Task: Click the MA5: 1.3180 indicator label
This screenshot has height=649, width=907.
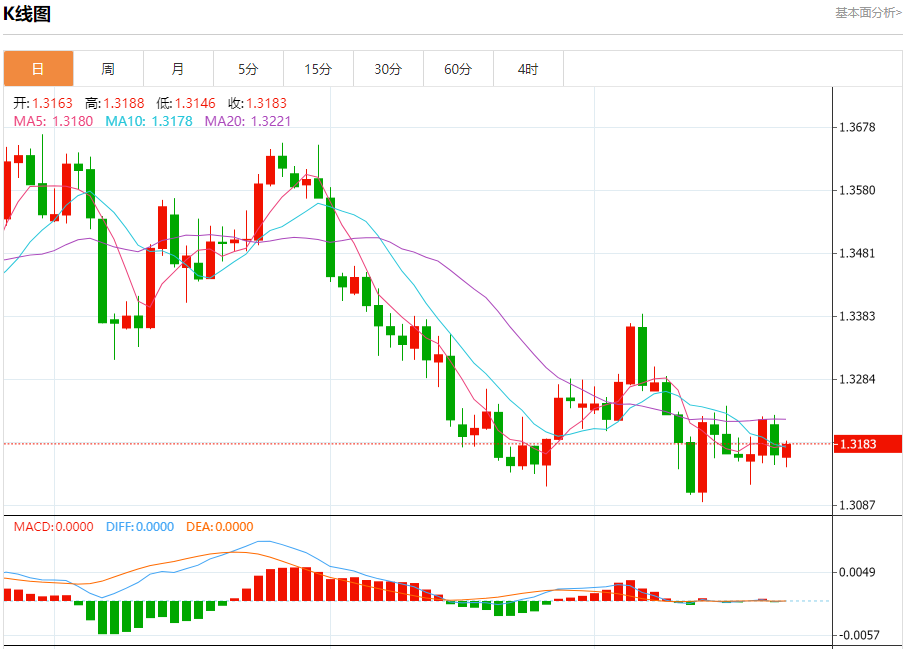Action: coord(53,121)
